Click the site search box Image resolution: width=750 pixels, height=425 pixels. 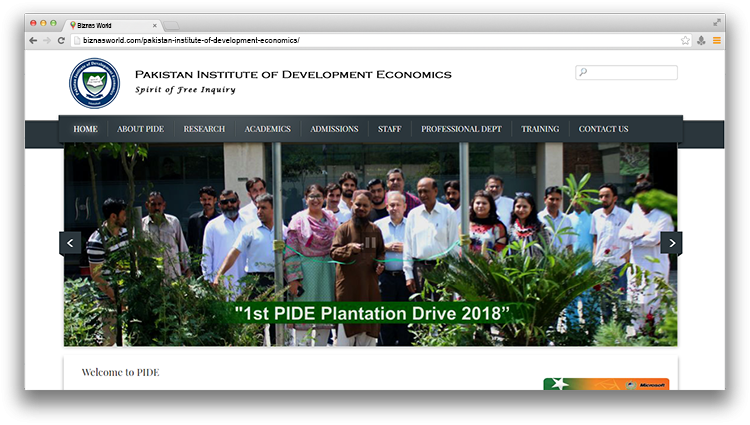click(627, 73)
